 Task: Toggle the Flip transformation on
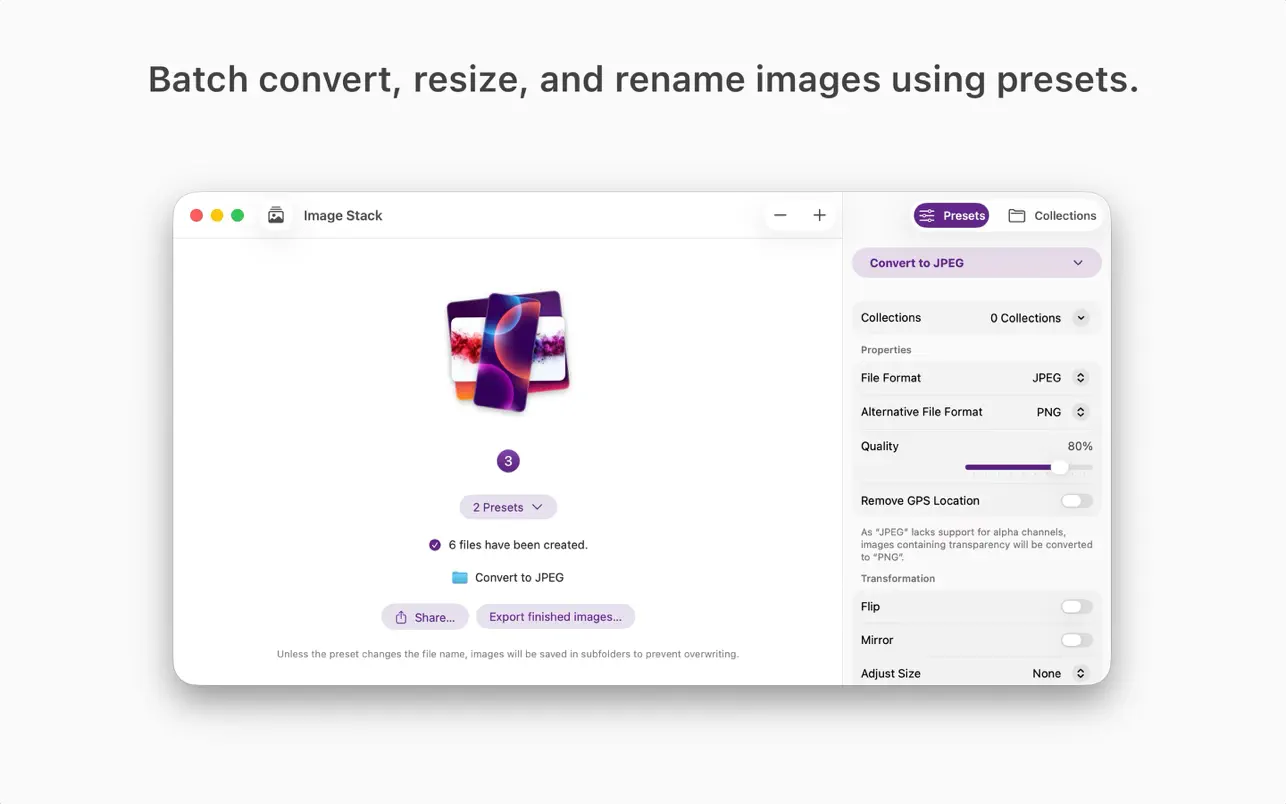coord(1075,606)
